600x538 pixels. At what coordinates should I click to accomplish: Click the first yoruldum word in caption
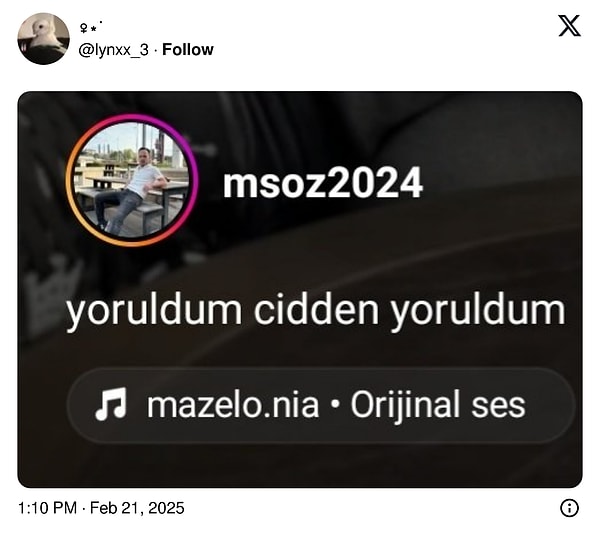(x=154, y=311)
